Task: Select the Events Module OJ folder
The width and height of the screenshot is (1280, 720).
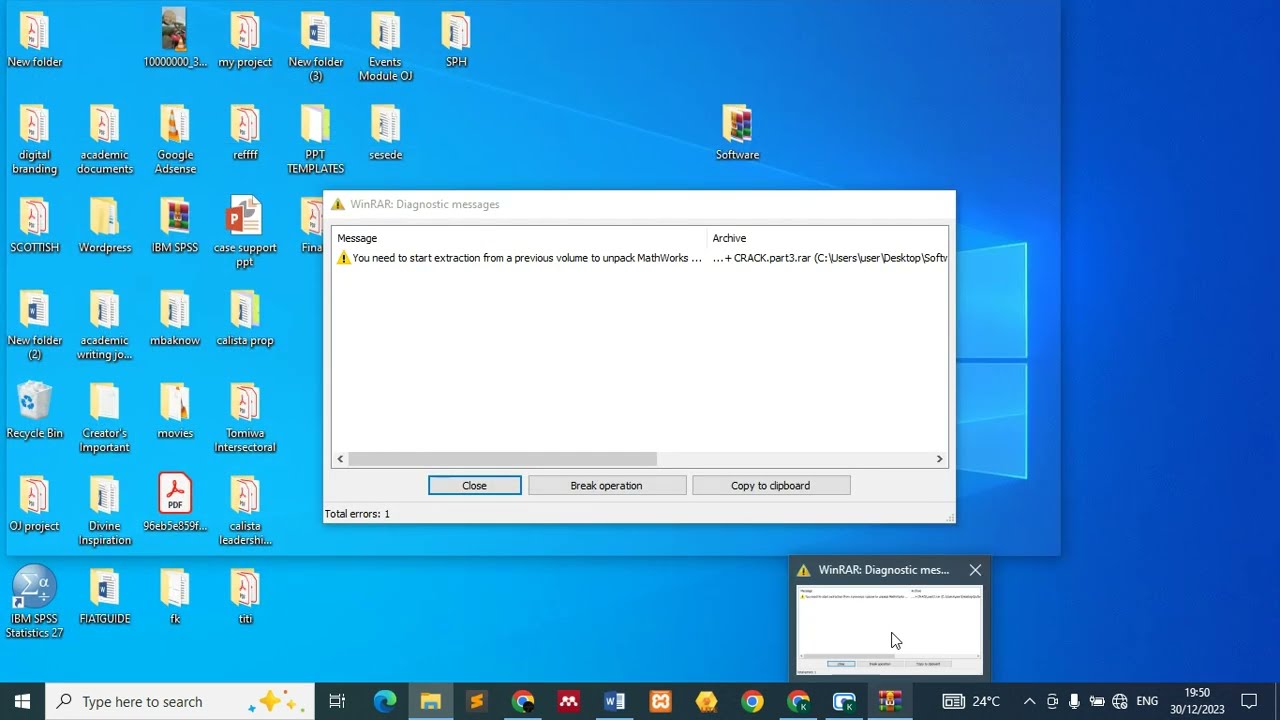Action: [385, 47]
